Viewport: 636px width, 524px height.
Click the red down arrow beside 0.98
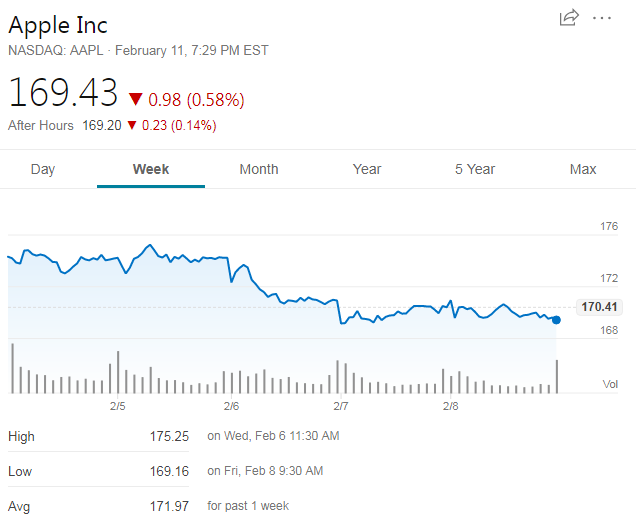click(136, 99)
